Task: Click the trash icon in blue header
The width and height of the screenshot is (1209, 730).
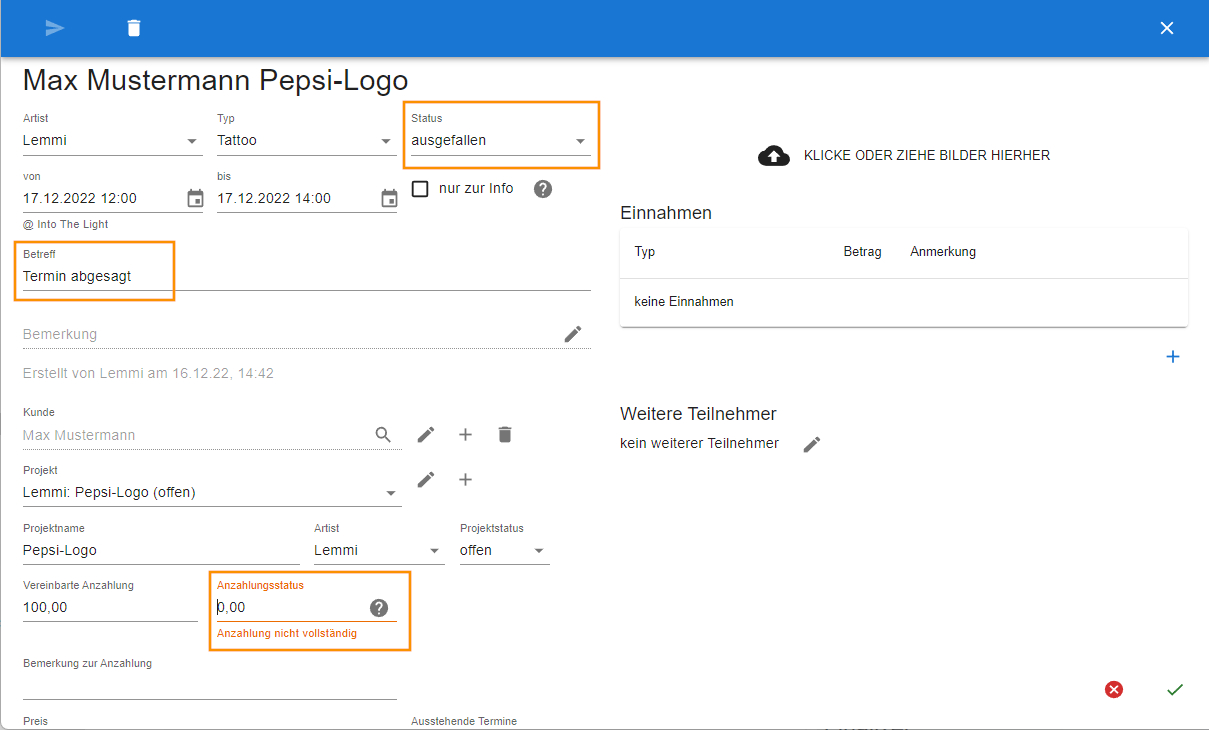Action: 134,28
